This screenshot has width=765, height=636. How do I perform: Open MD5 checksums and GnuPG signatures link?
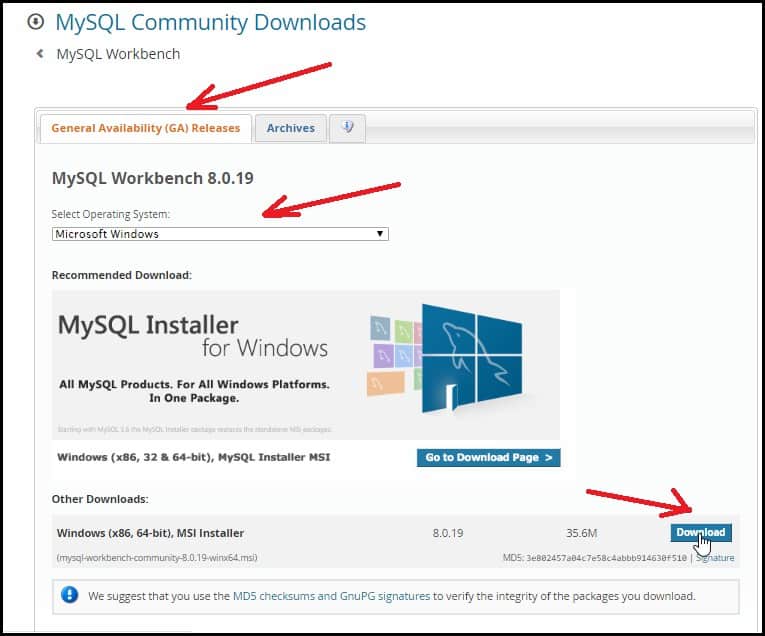pos(331,596)
